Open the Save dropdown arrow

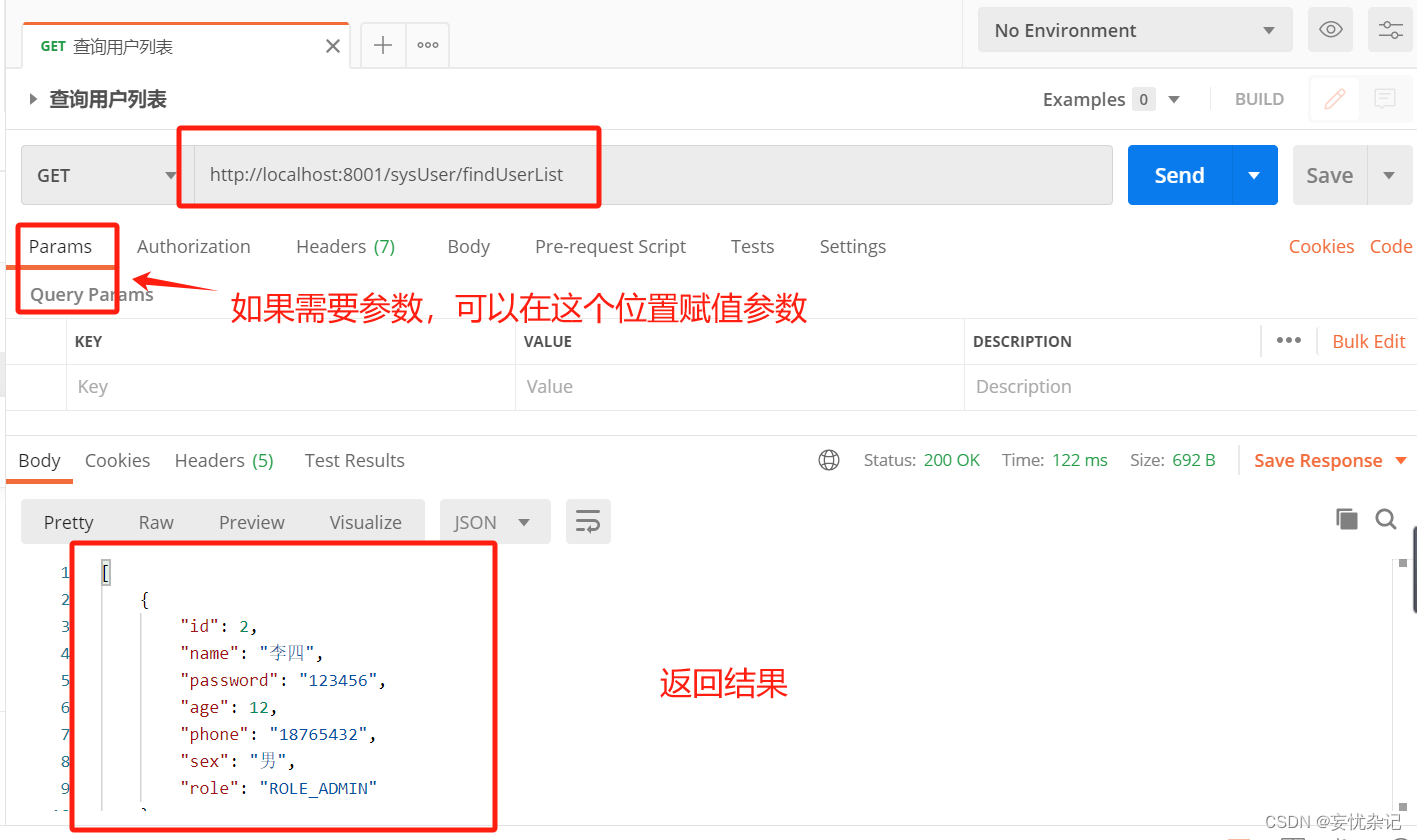(1389, 175)
